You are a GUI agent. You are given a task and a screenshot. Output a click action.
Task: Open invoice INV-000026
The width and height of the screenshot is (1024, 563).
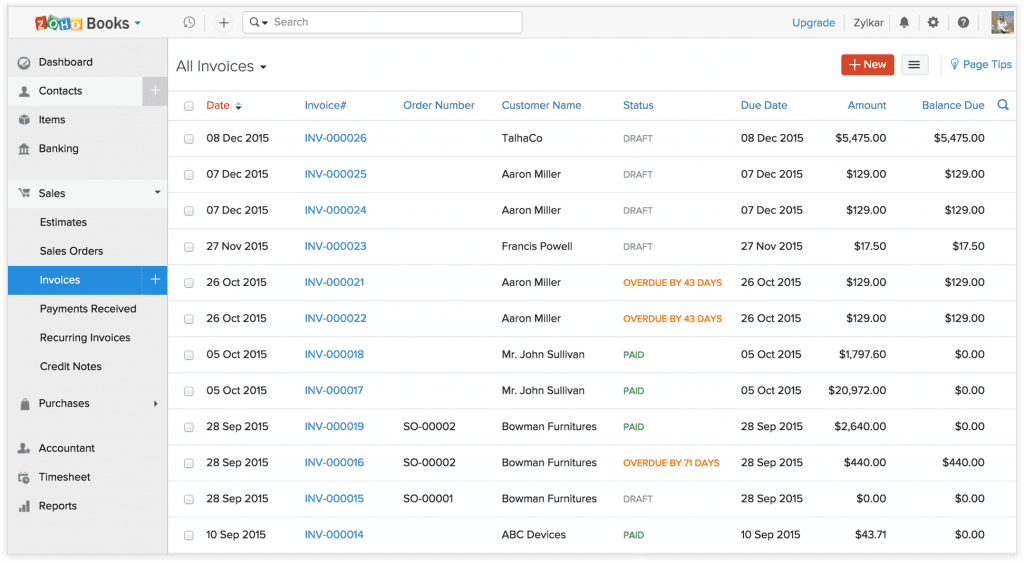[336, 138]
